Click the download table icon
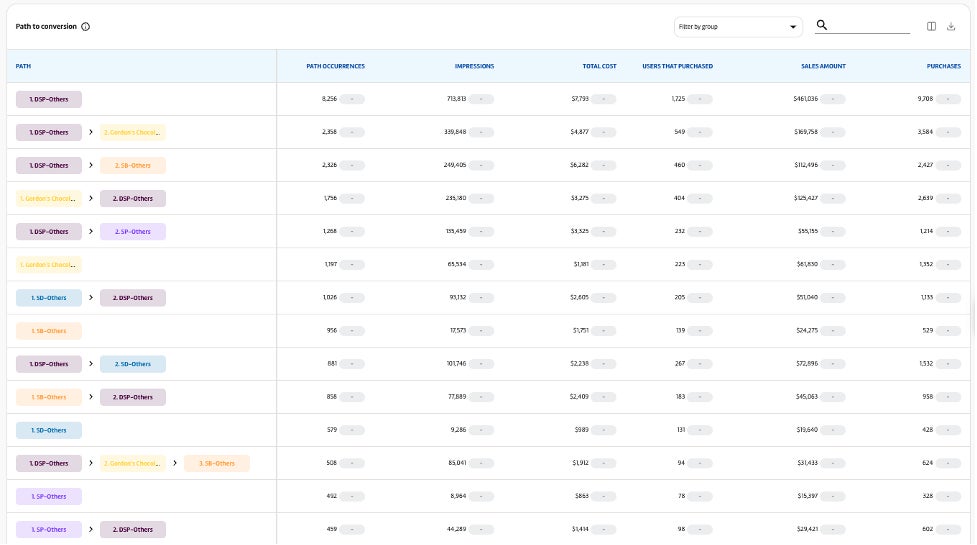The width and height of the screenshot is (977, 545). tap(951, 27)
